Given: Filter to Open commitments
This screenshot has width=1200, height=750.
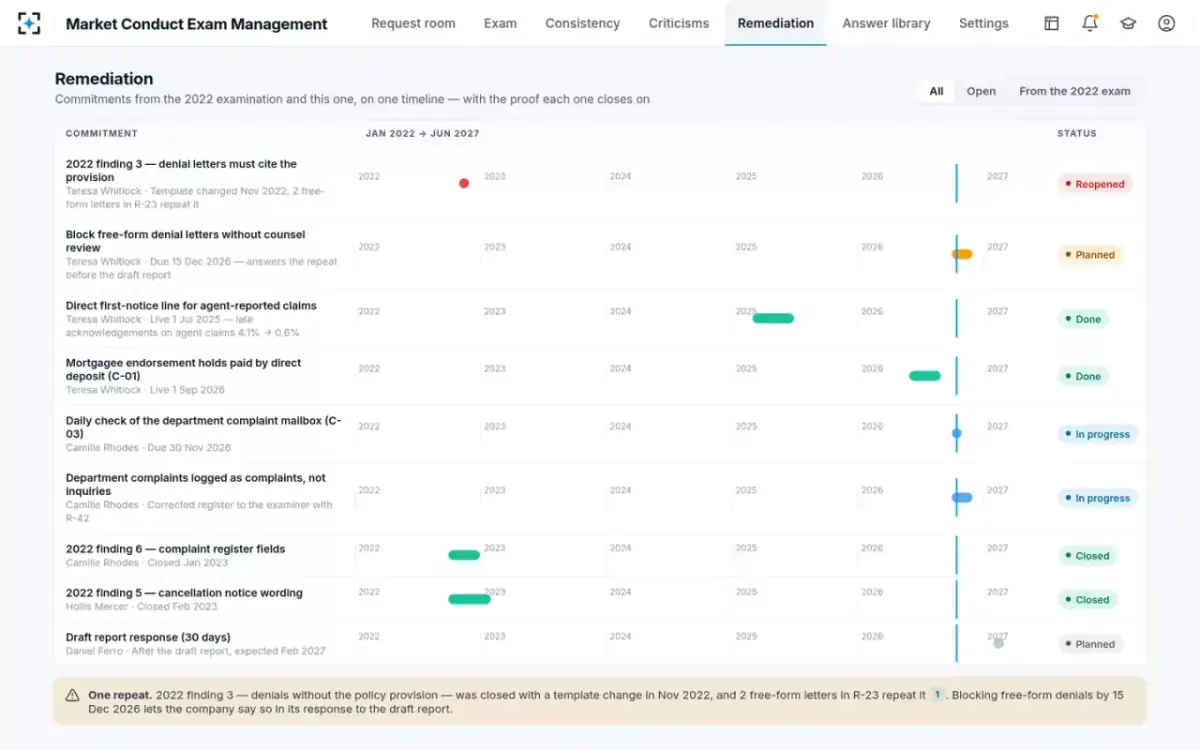Looking at the screenshot, I should [981, 91].
